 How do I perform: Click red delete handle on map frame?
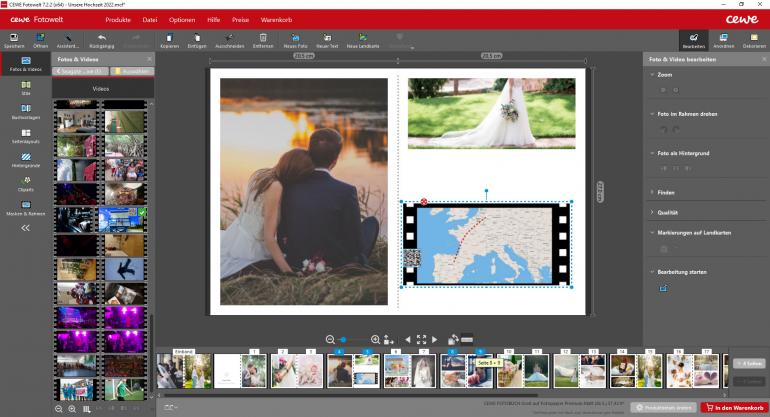pos(424,201)
